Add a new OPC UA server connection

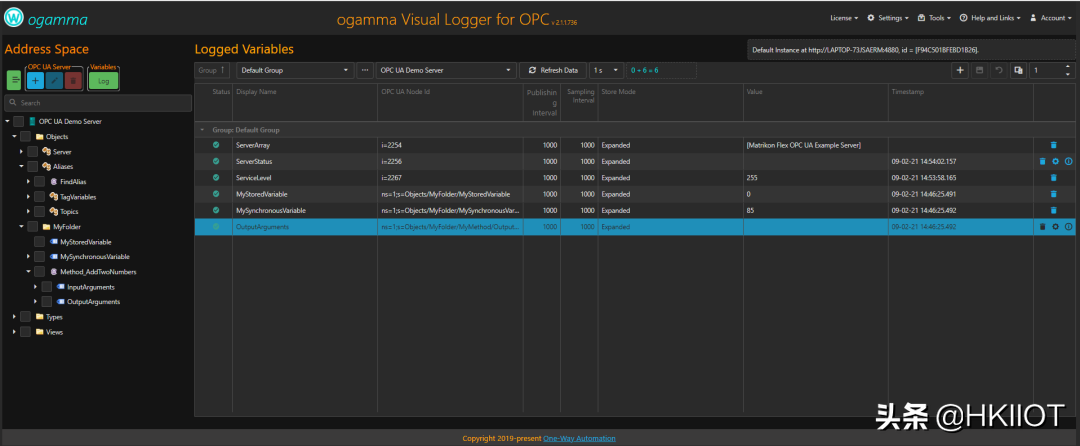[x=36, y=81]
